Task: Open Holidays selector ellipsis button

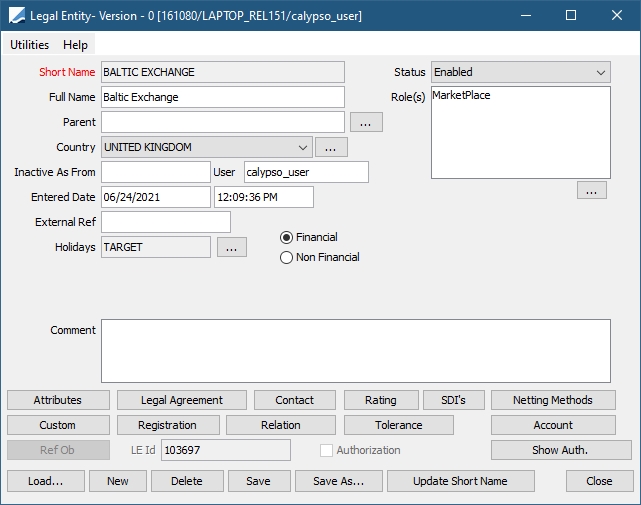Action: tap(232, 247)
